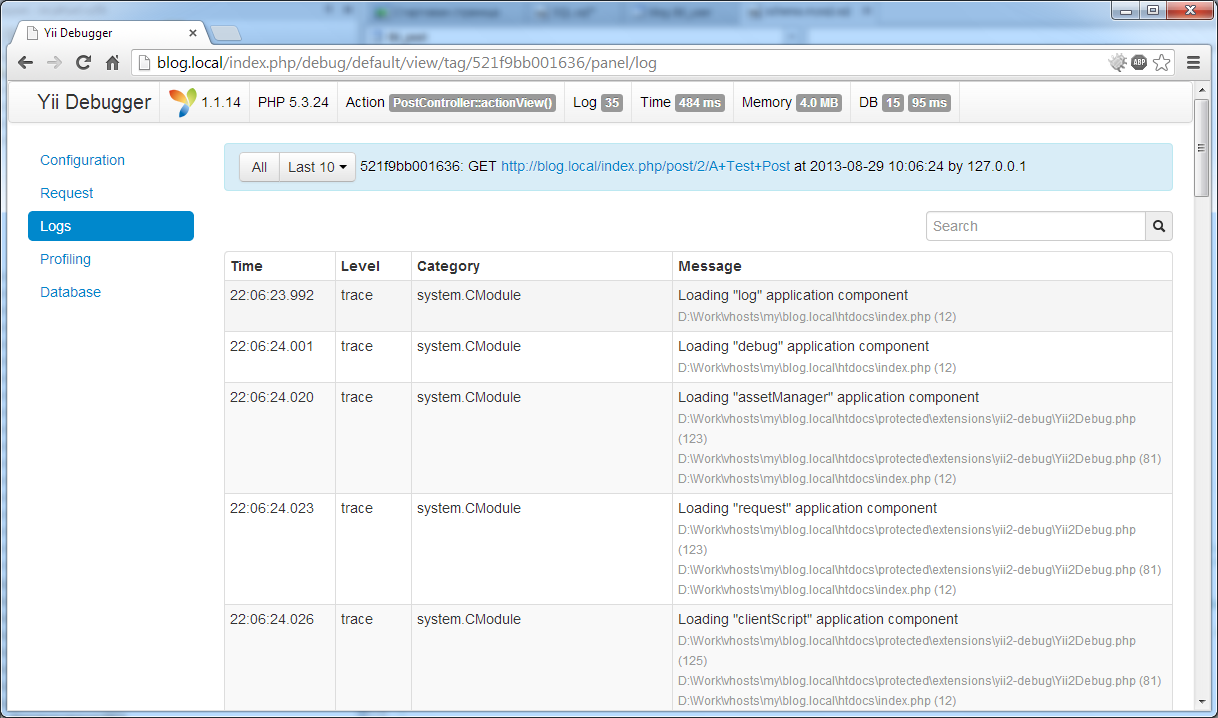Image resolution: width=1218 pixels, height=718 pixels.
Task: Click the browser address bar URL
Action: pos(407,62)
